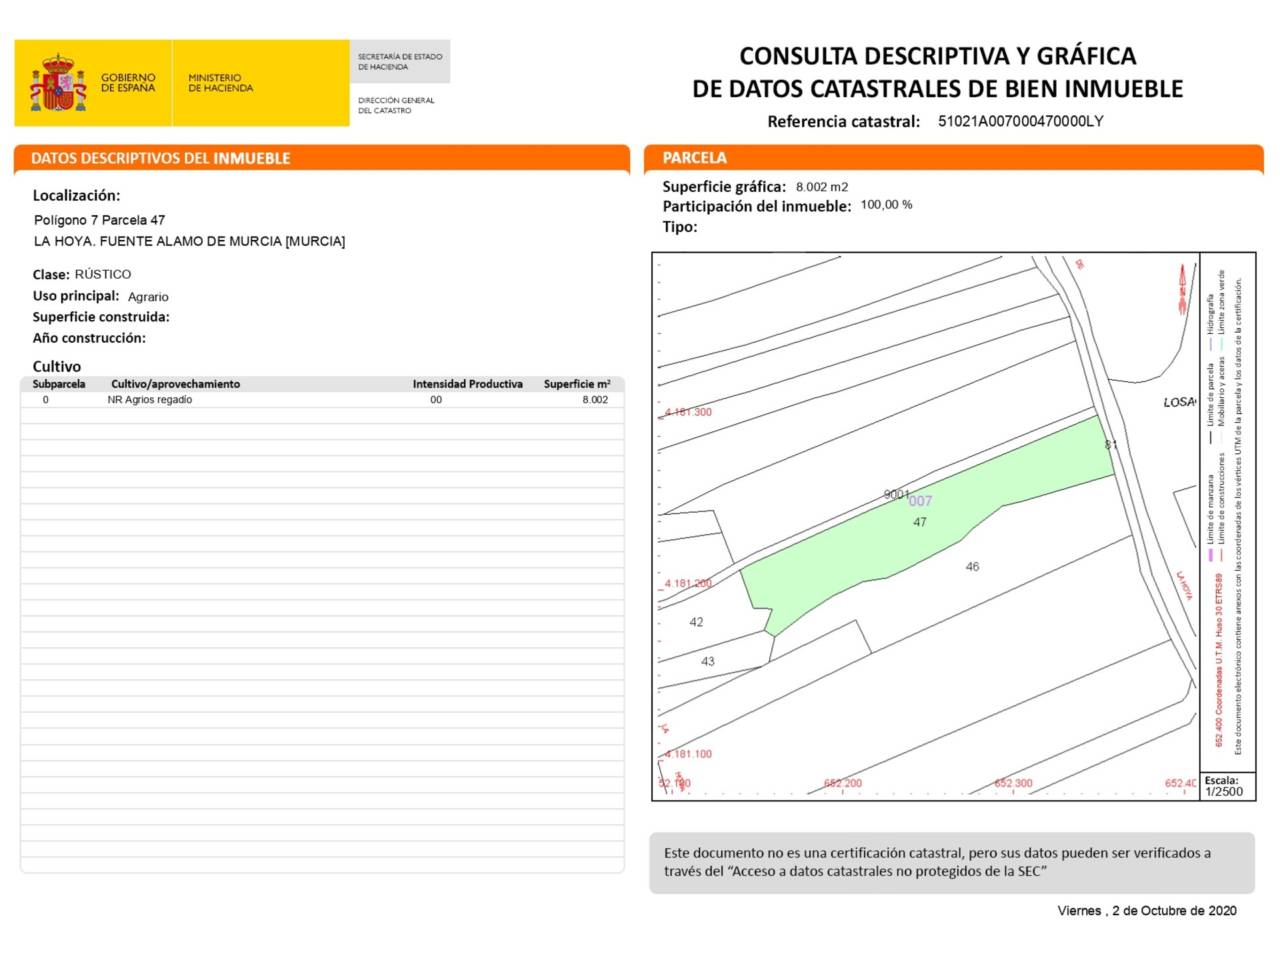Click the Spanish coat of arms emblem
1280x960 pixels.
pyautogui.click(x=58, y=83)
